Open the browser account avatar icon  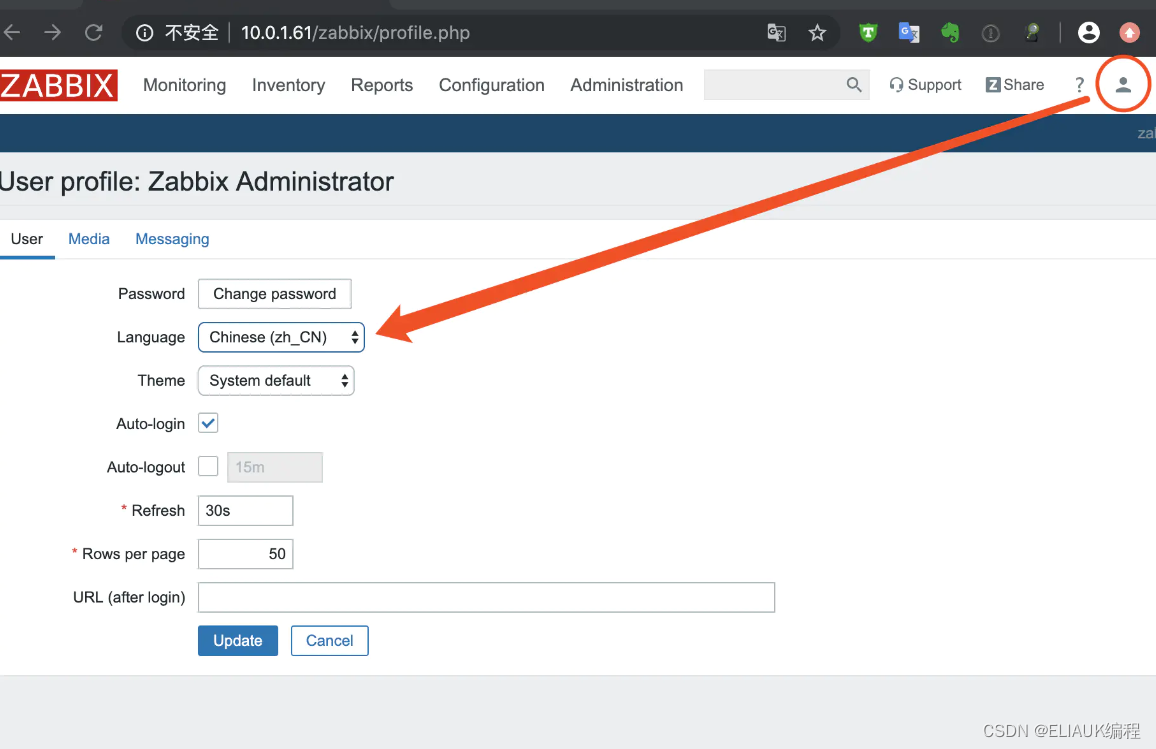[x=1089, y=32]
